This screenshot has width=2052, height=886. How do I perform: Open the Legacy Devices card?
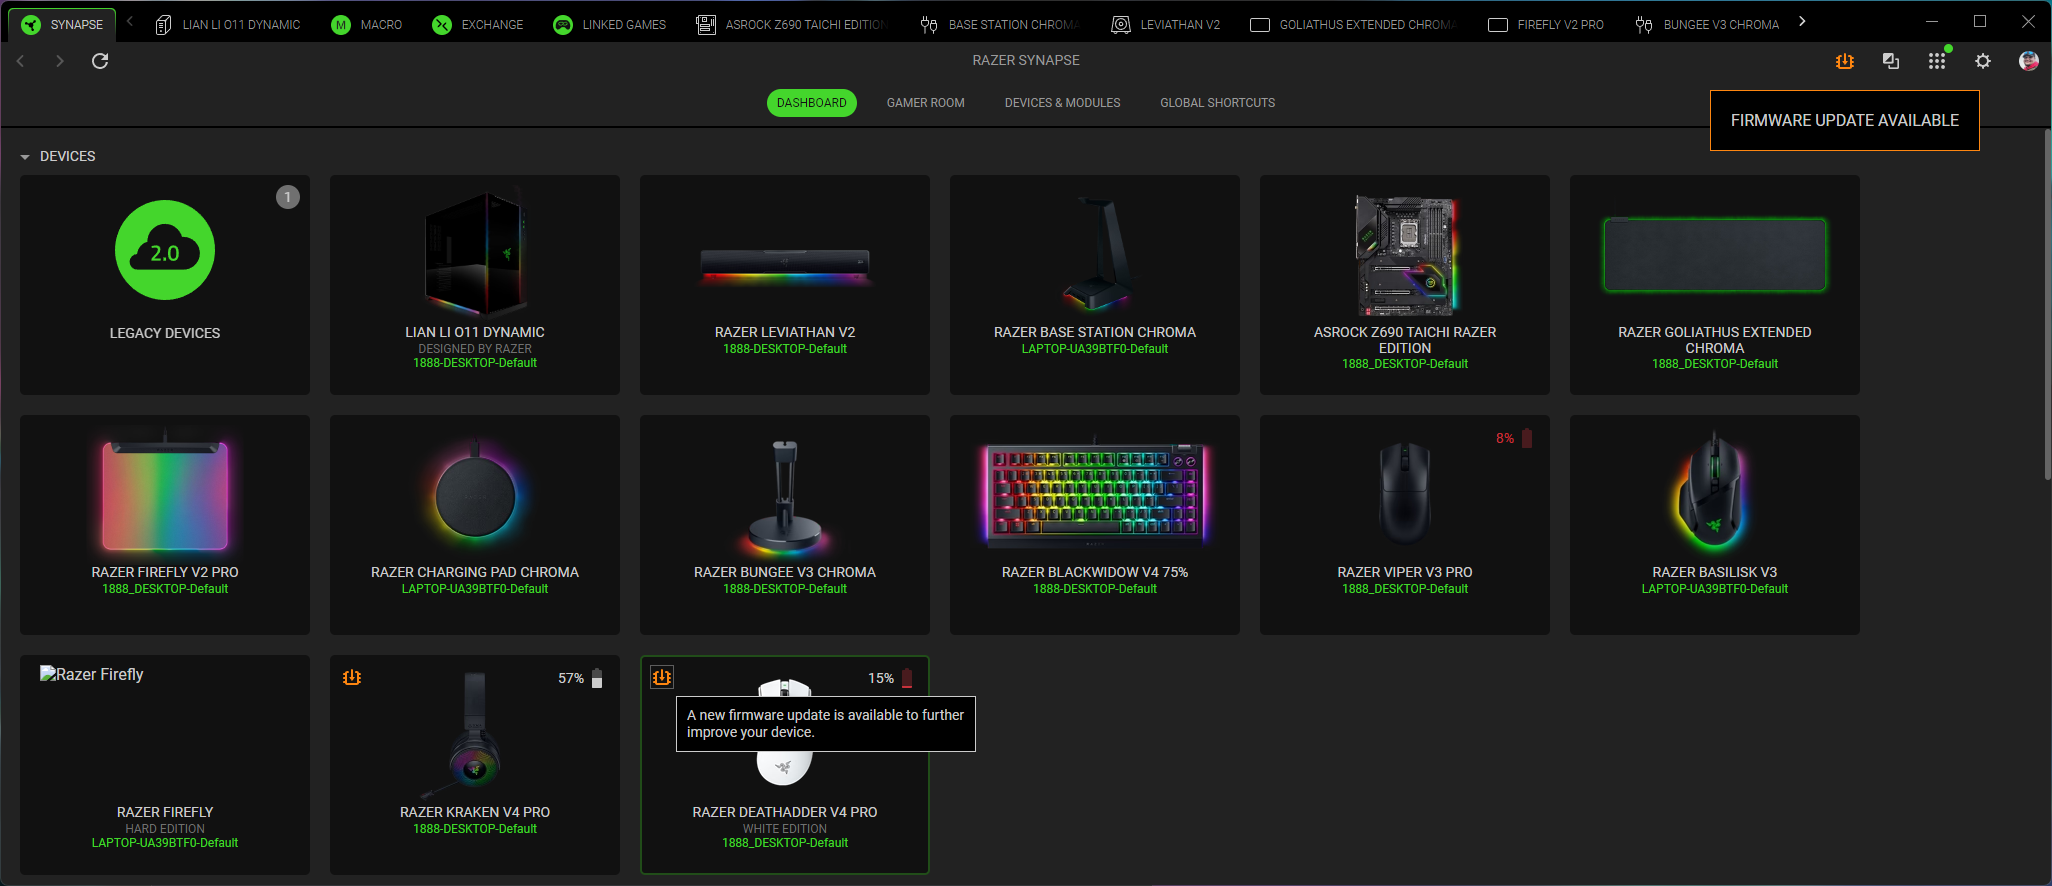(165, 285)
